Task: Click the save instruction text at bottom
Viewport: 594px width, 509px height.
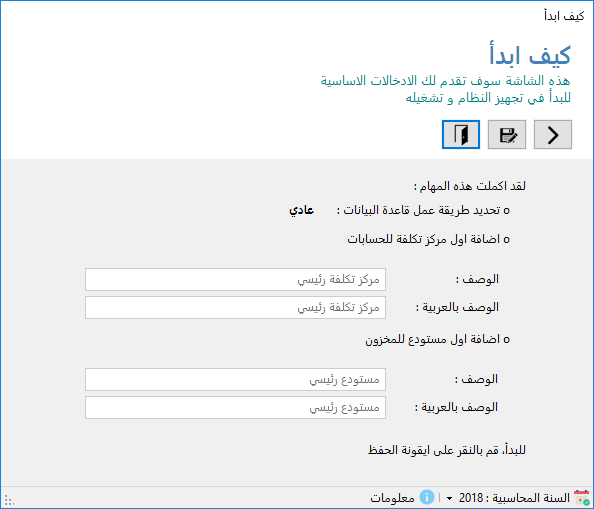Action: (x=447, y=450)
